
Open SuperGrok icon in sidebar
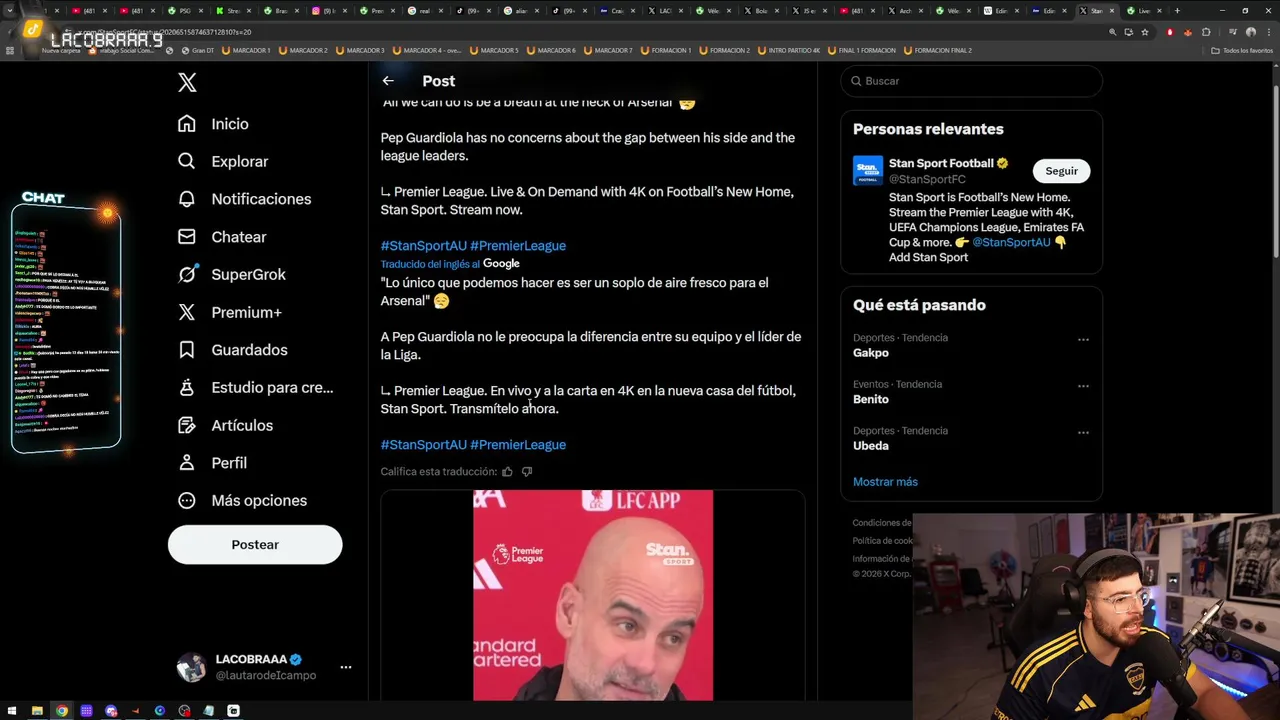[187, 274]
